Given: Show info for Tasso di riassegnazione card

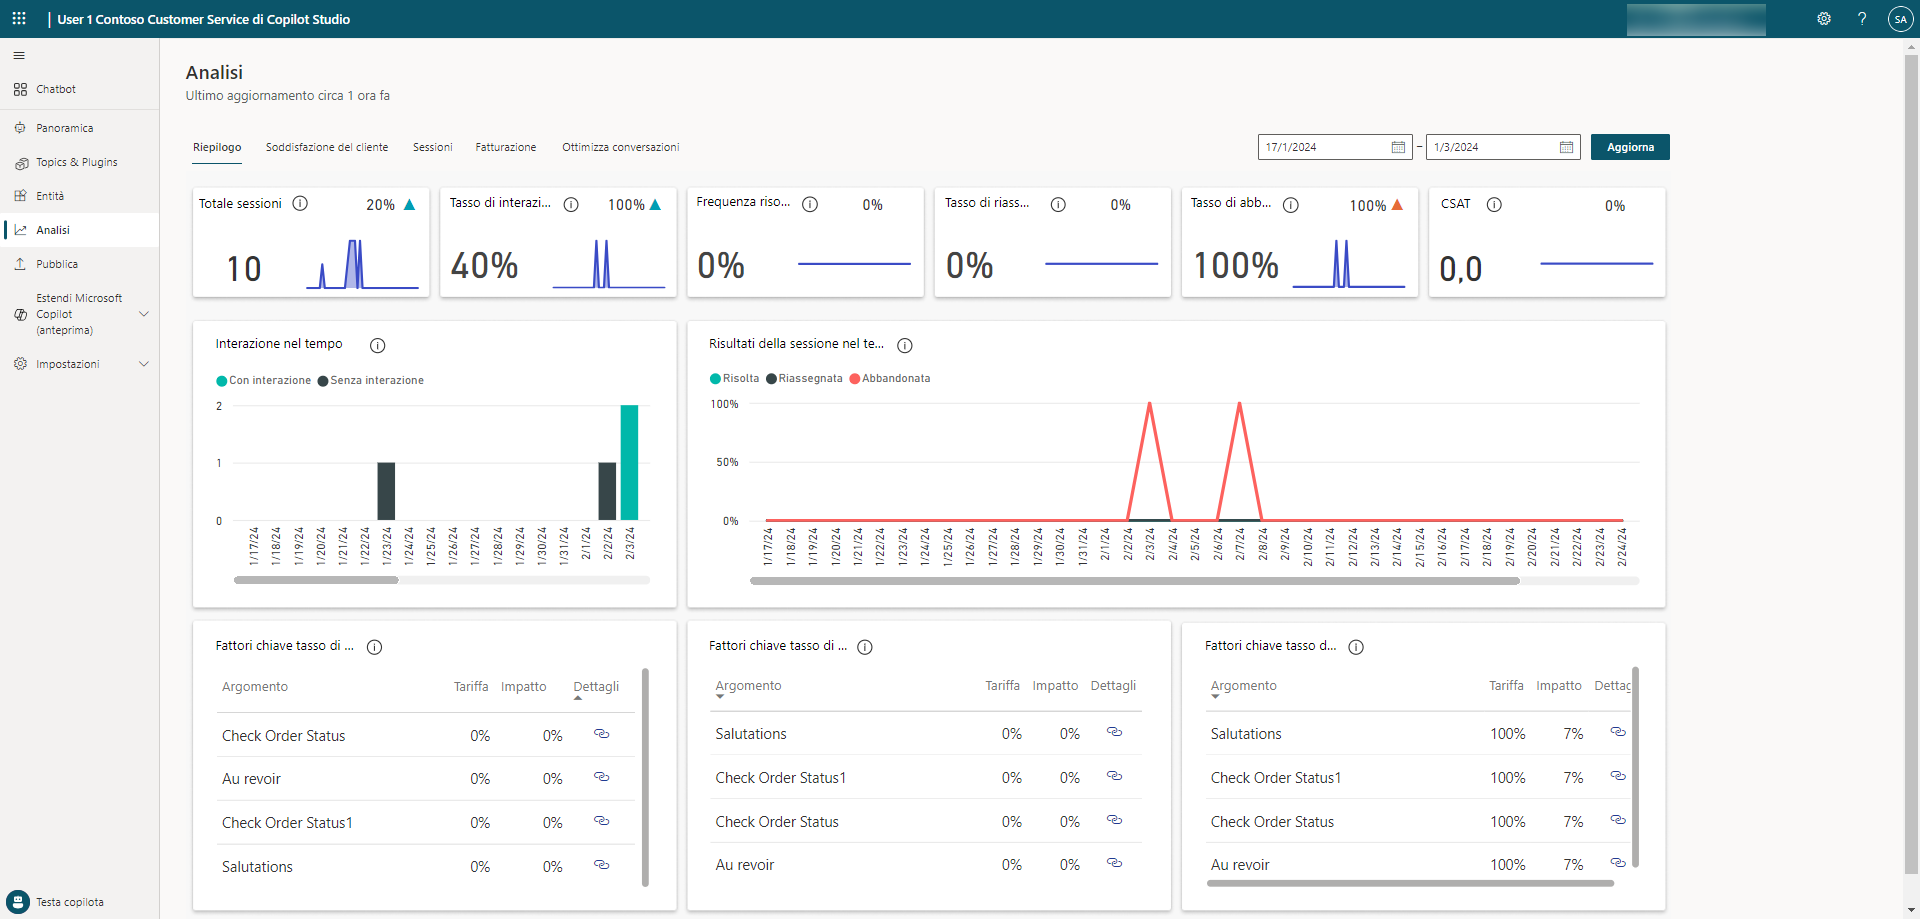Looking at the screenshot, I should click(1058, 204).
